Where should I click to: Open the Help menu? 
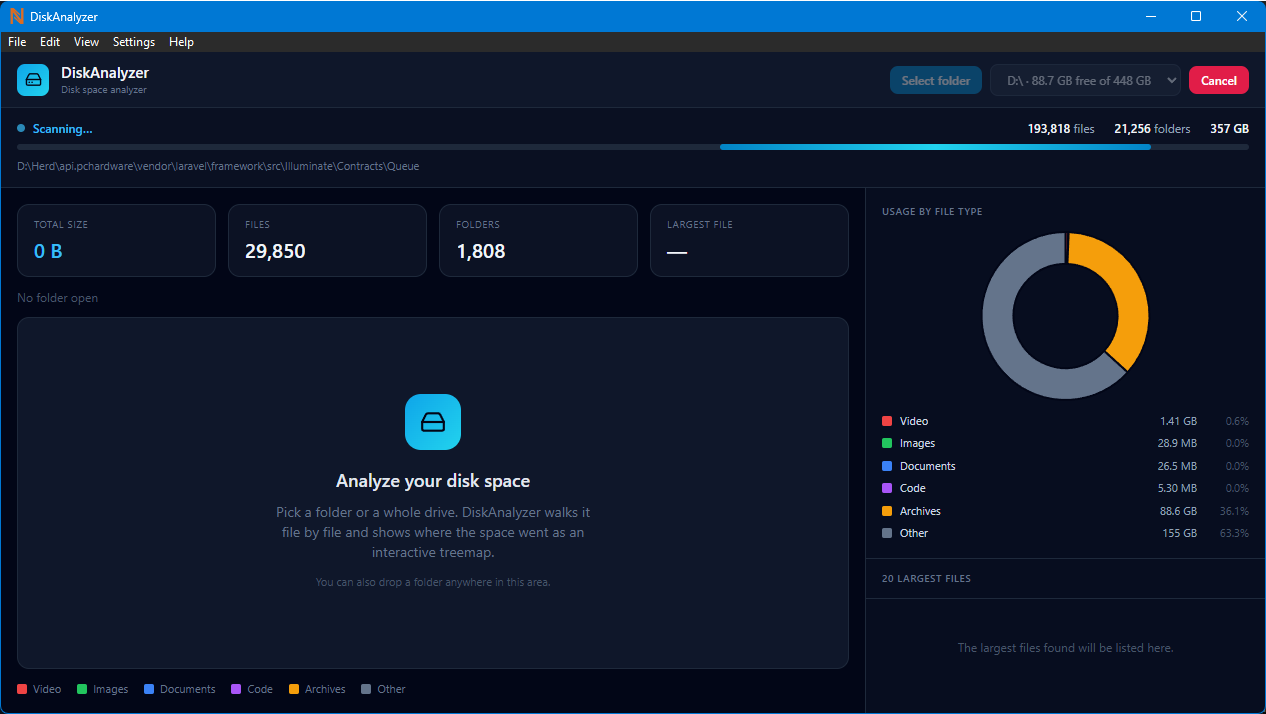pyautogui.click(x=181, y=42)
